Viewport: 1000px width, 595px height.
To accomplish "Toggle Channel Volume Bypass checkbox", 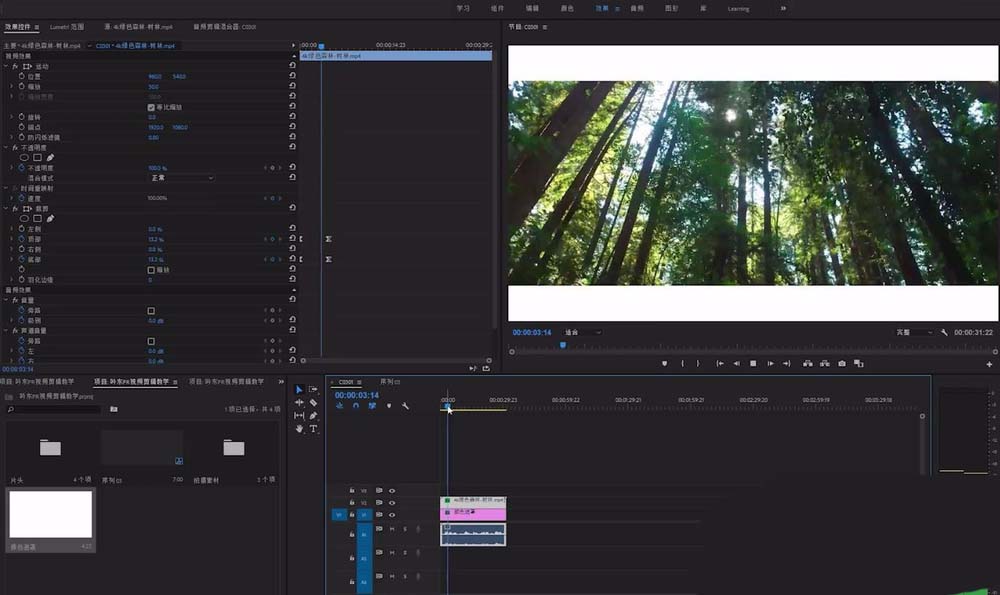I will pyautogui.click(x=151, y=341).
